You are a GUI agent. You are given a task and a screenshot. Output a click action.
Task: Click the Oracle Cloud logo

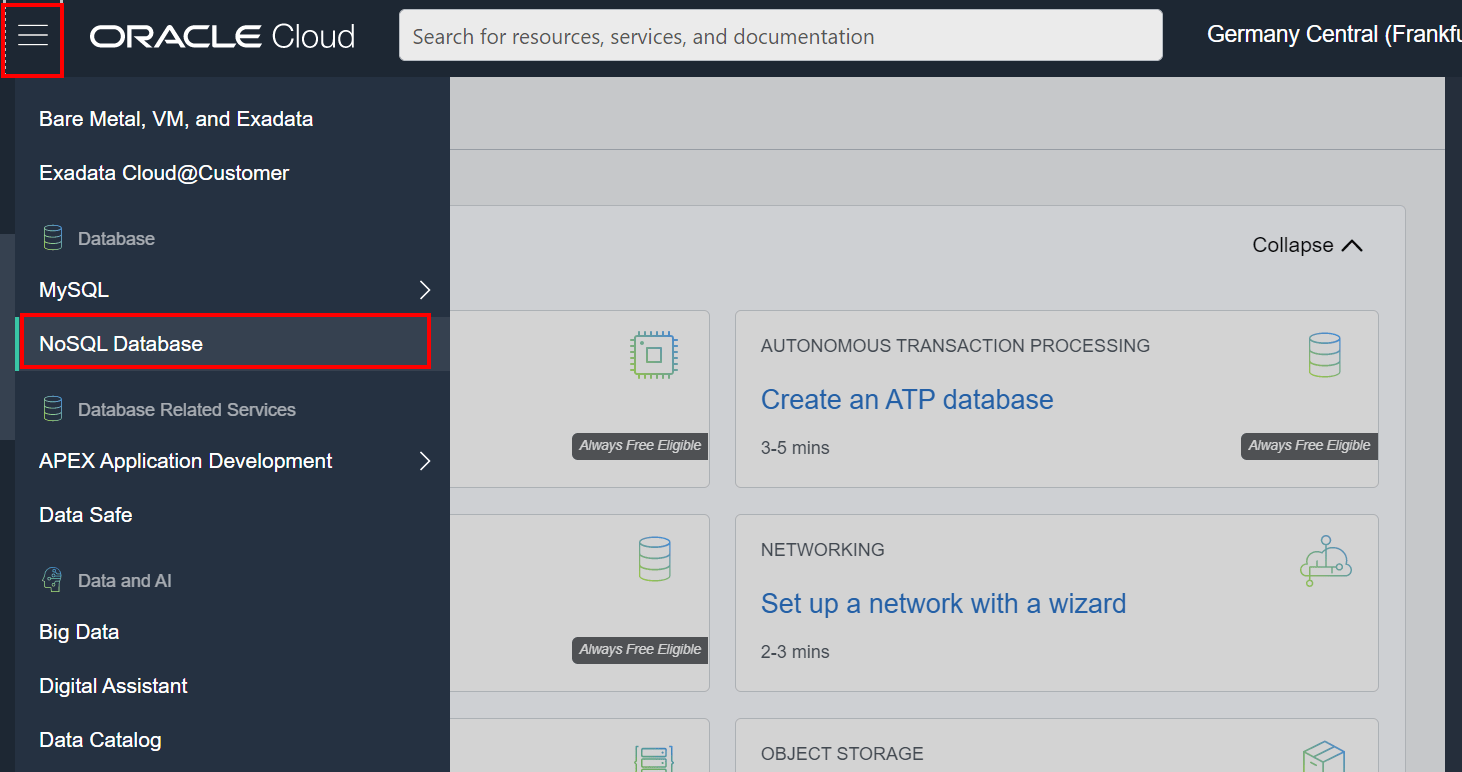221,36
